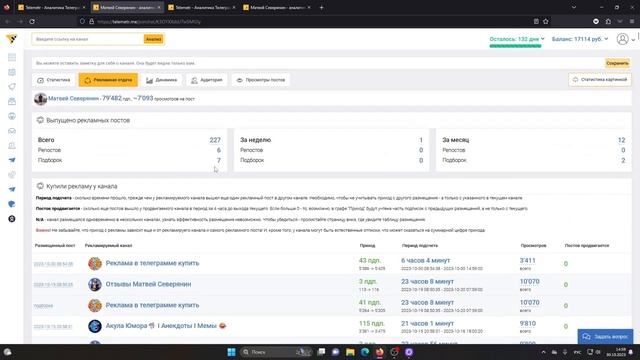The height and width of the screenshot is (360, 640).
Task: Click the 6 hours 4 minutes period
Action: click(x=425, y=260)
